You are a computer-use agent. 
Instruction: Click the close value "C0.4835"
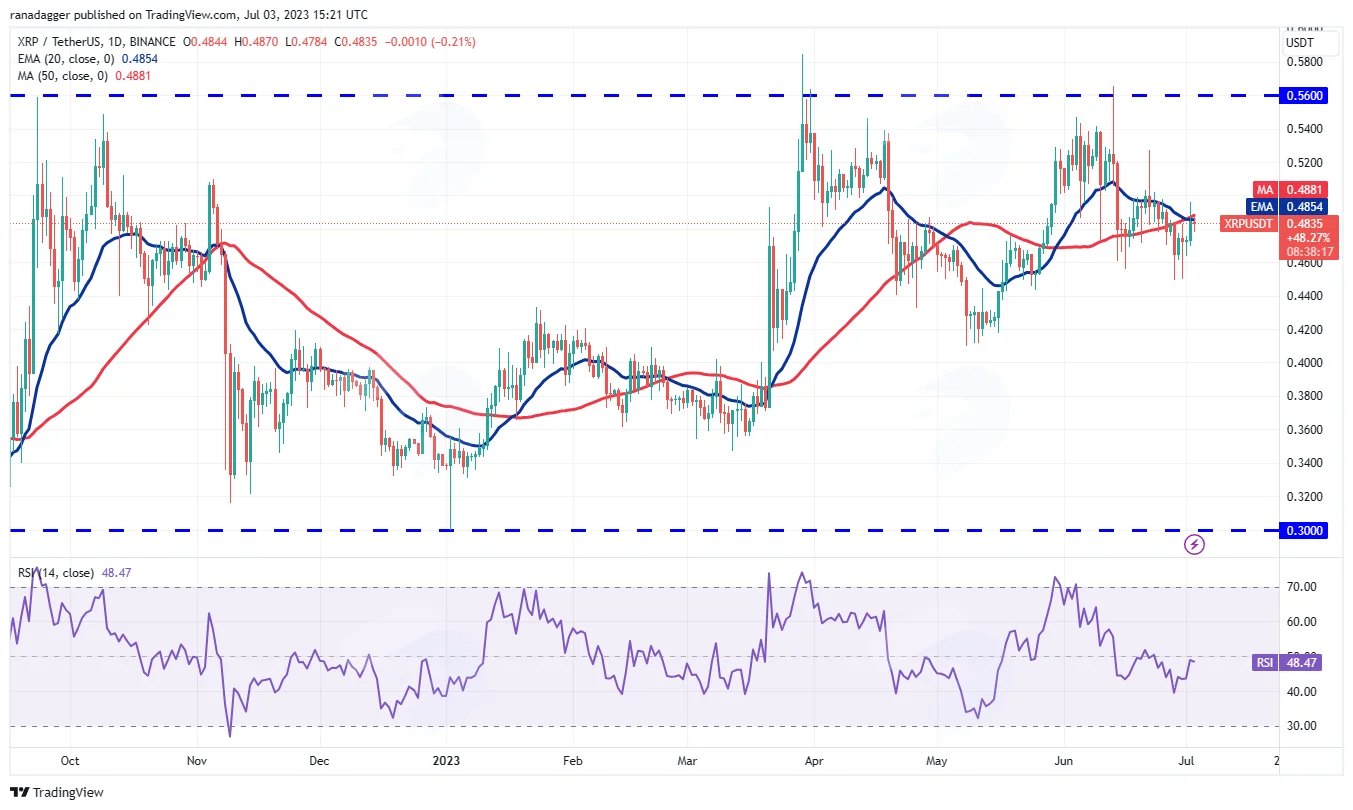[x=358, y=42]
